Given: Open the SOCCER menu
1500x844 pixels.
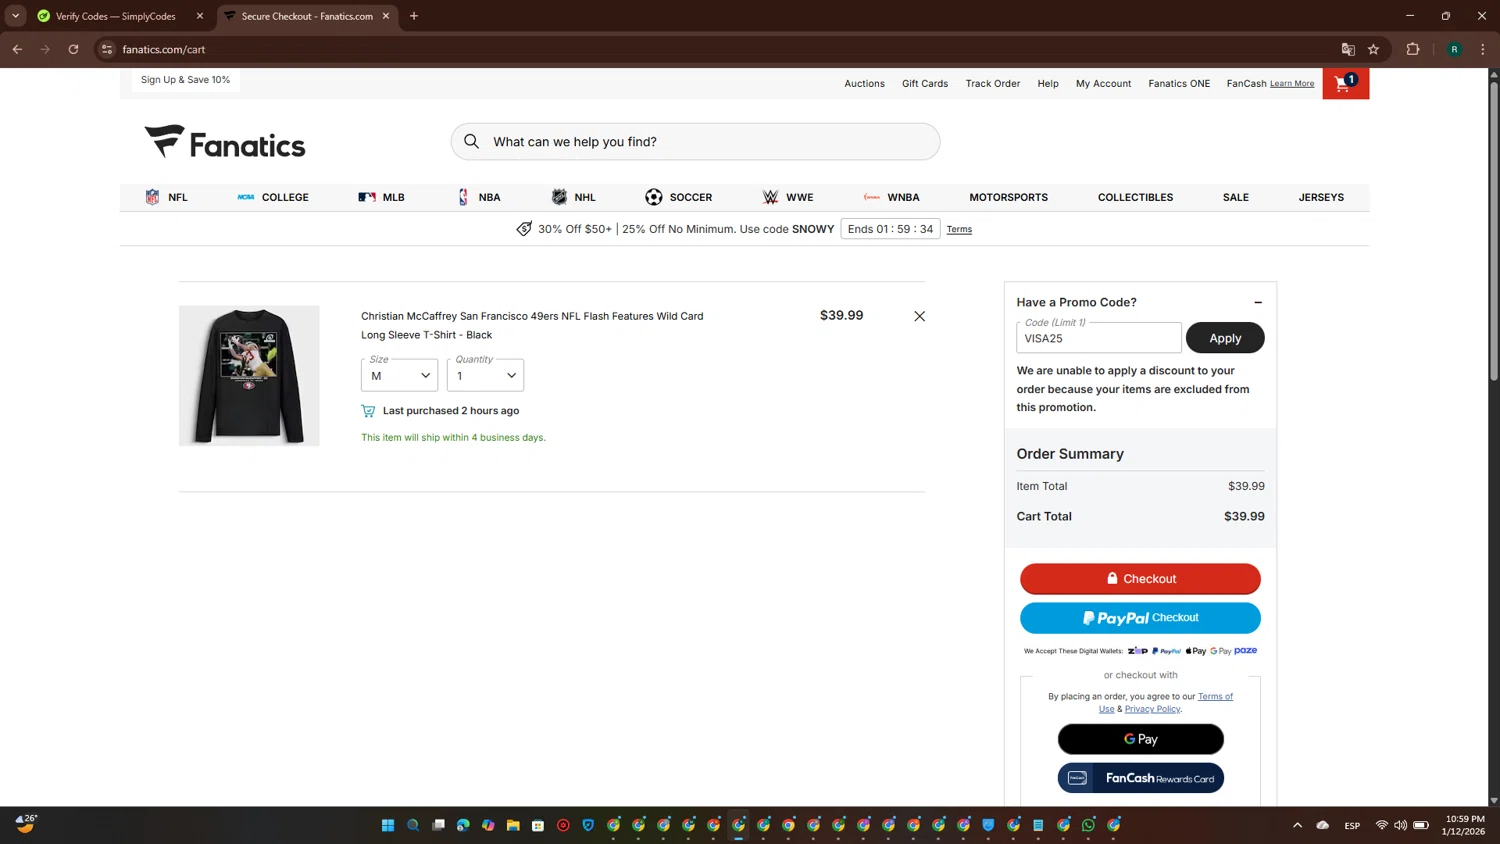Looking at the screenshot, I should [678, 197].
